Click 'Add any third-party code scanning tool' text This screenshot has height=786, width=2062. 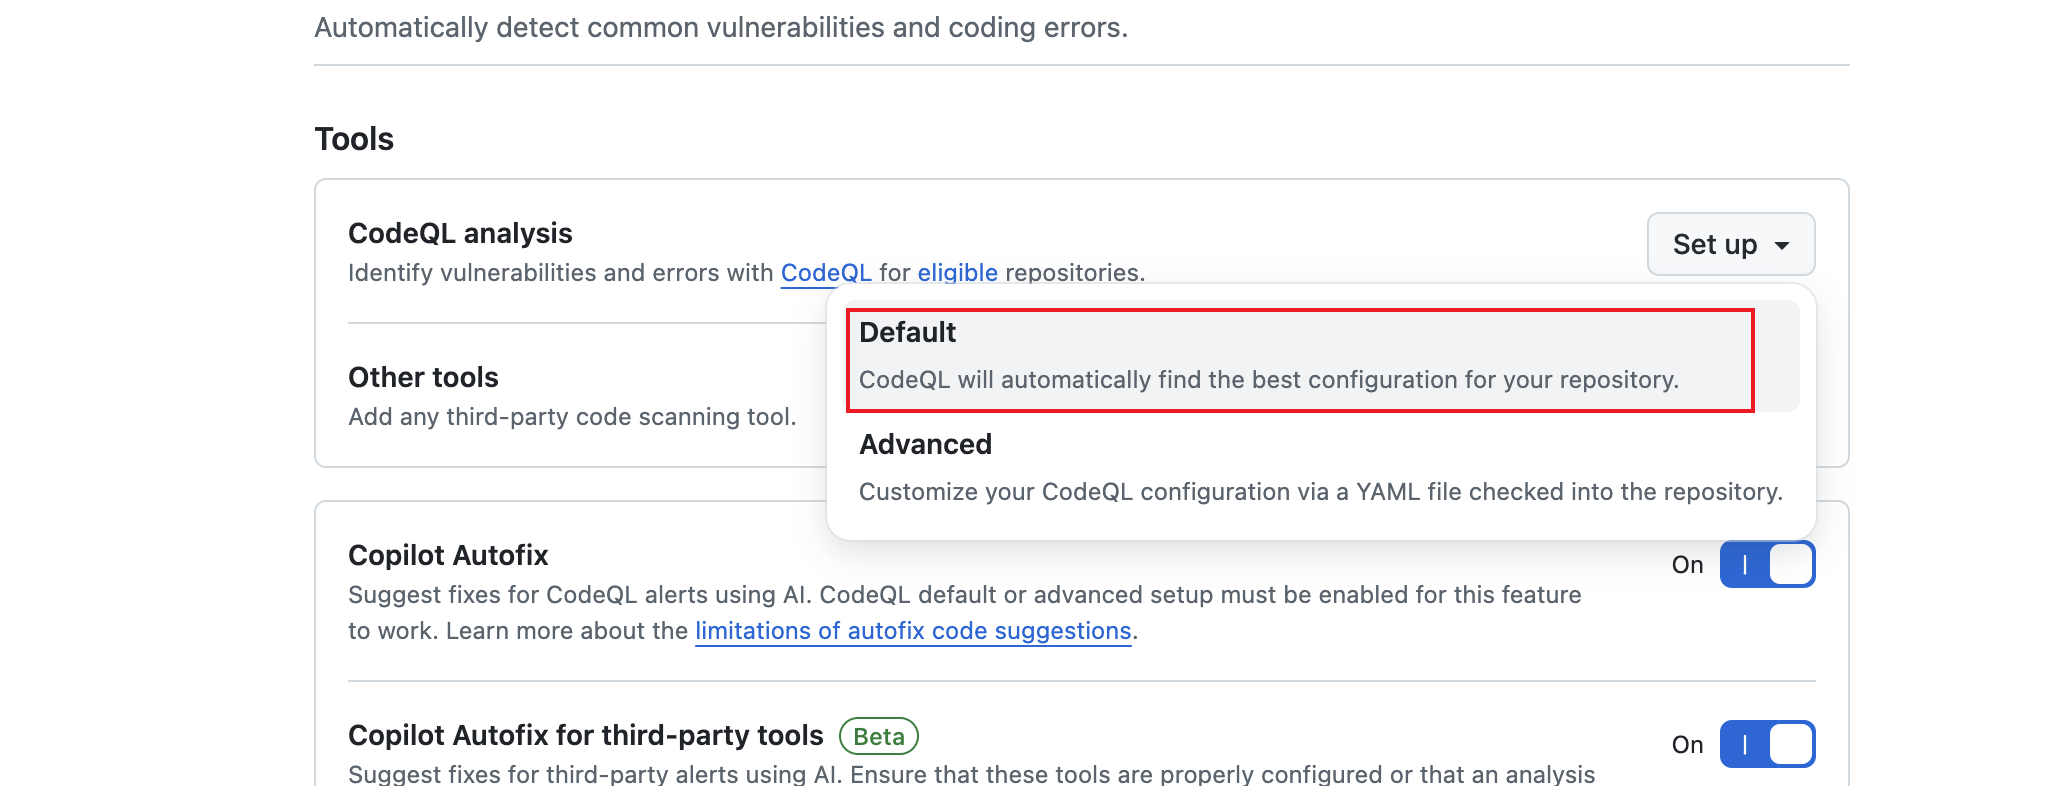572,417
